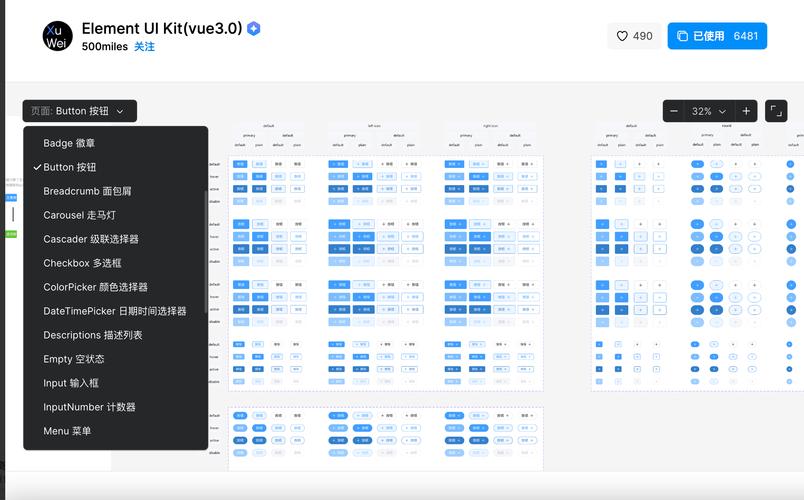Click the blue verified badge icon

coord(254,29)
